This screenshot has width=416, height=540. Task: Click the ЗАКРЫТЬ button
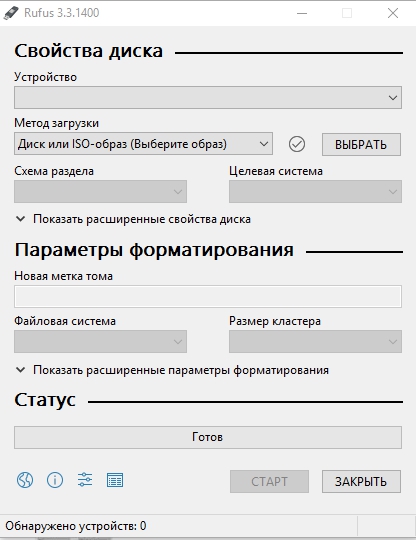tap(361, 481)
